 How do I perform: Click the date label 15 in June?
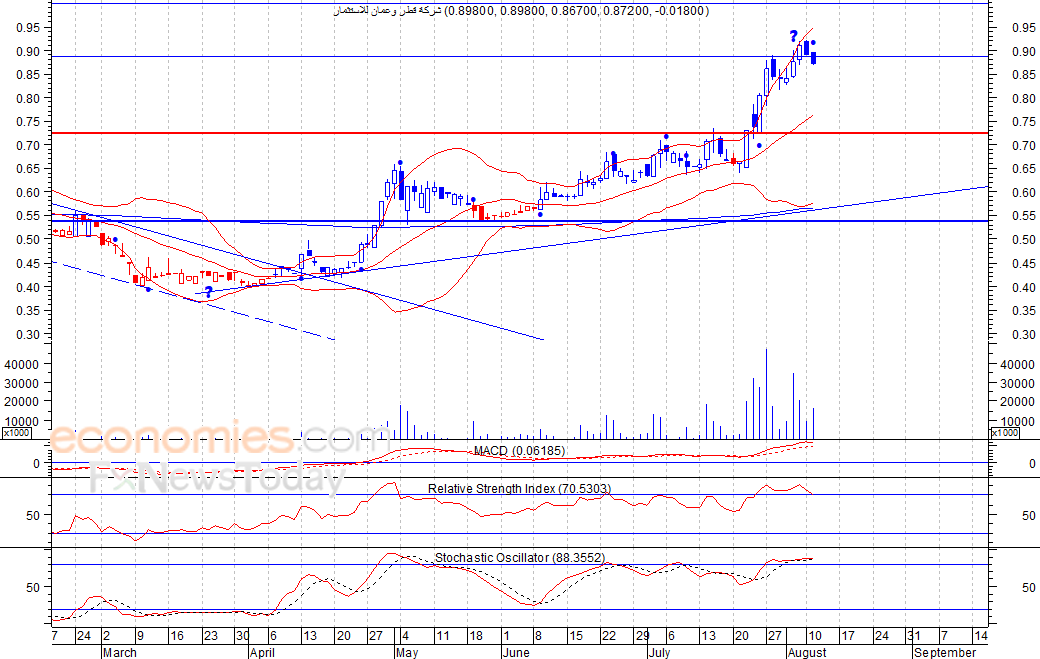click(575, 636)
